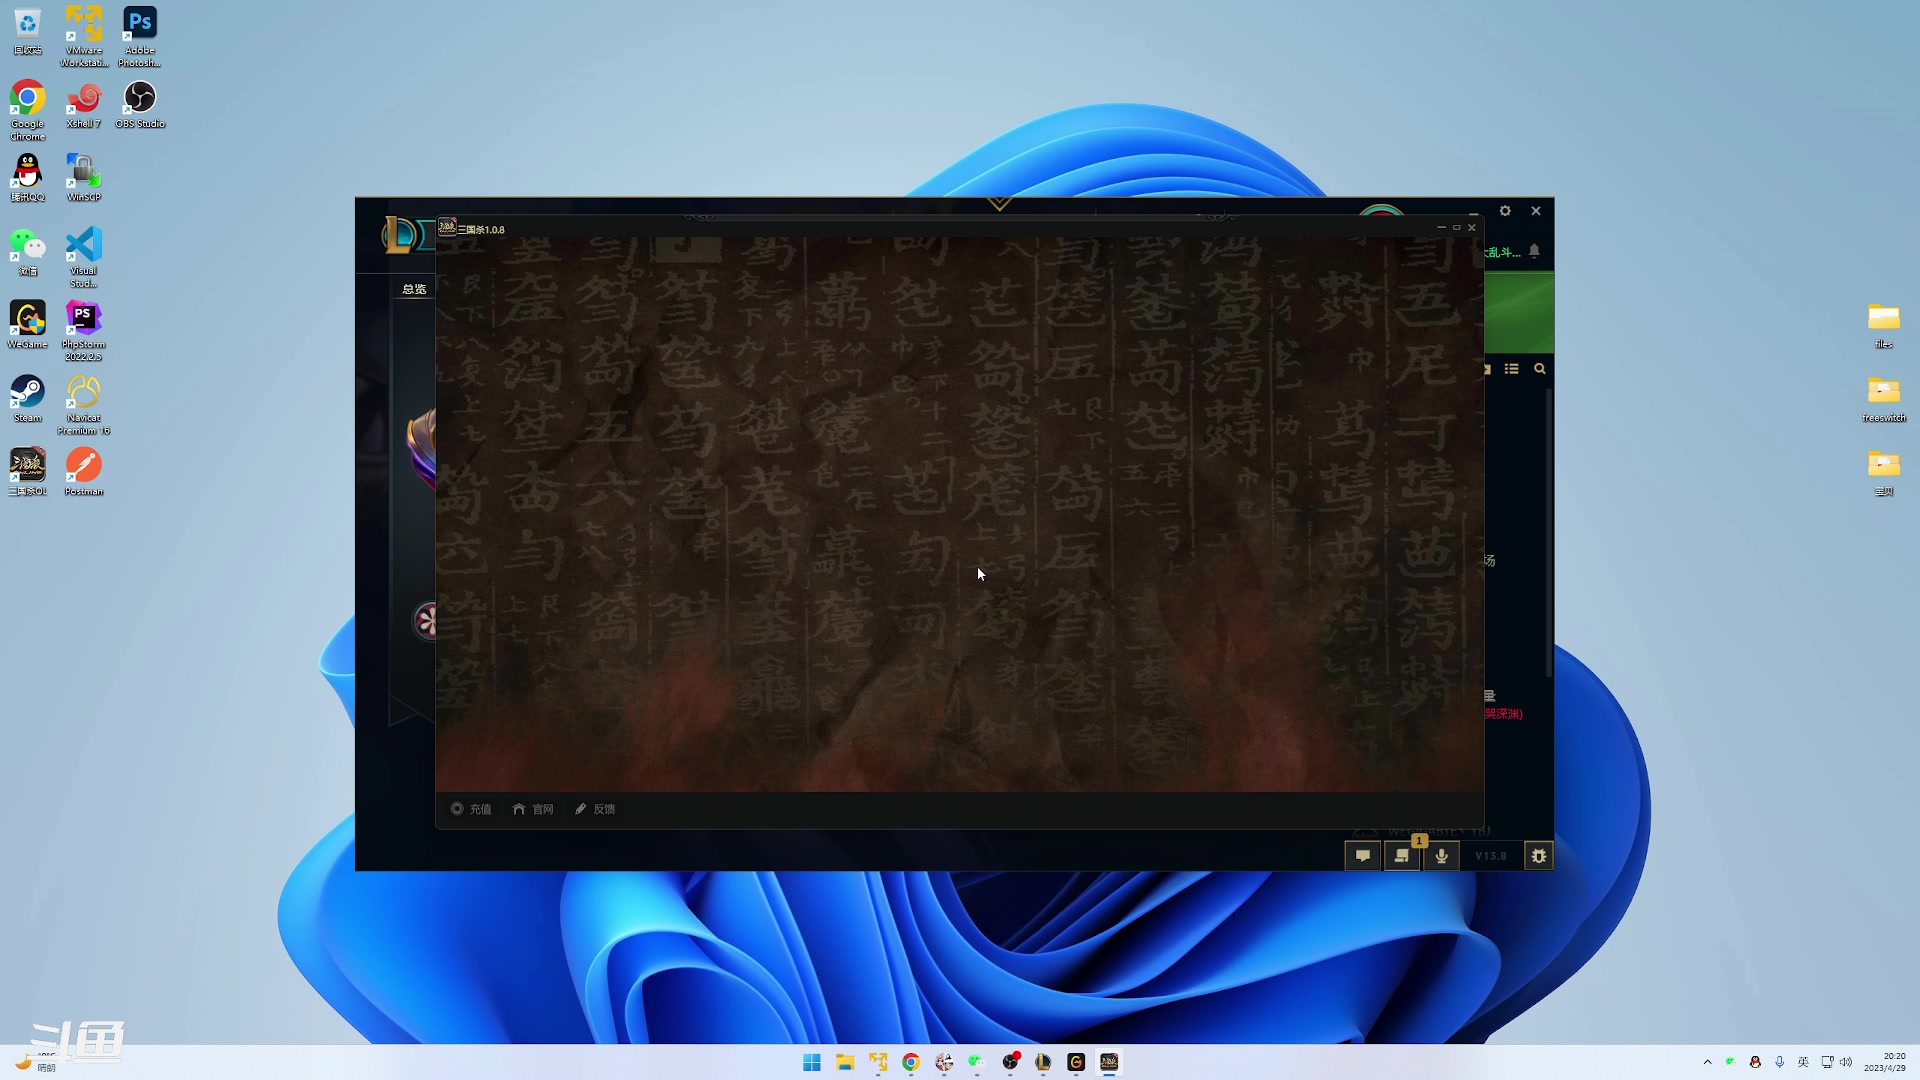Viewport: 1920px width, 1080px height.
Task: Click the input method 英 indicator
Action: (x=1803, y=1062)
